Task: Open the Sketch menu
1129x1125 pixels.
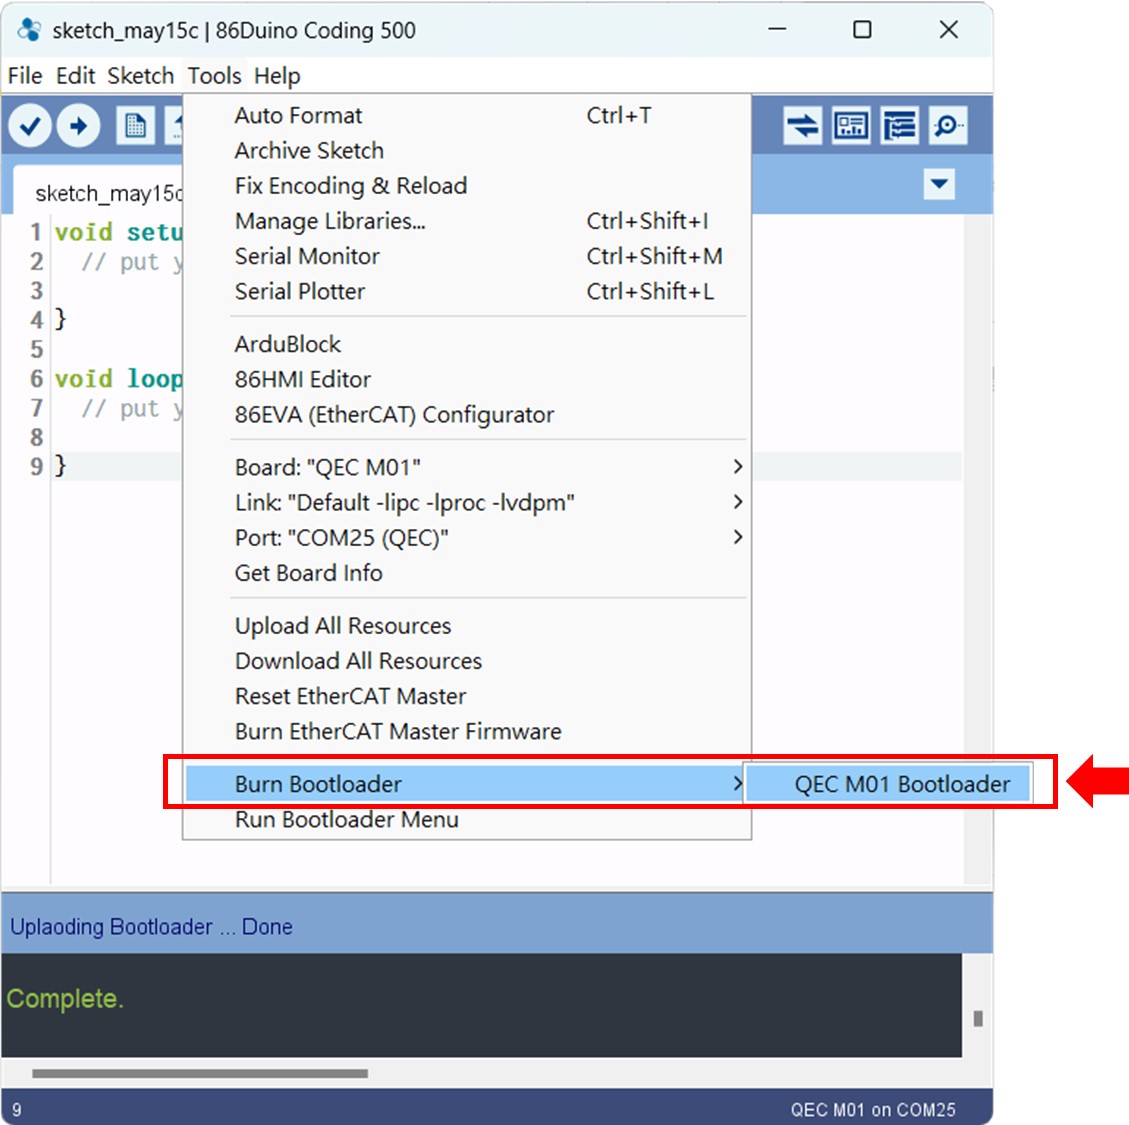Action: point(140,75)
